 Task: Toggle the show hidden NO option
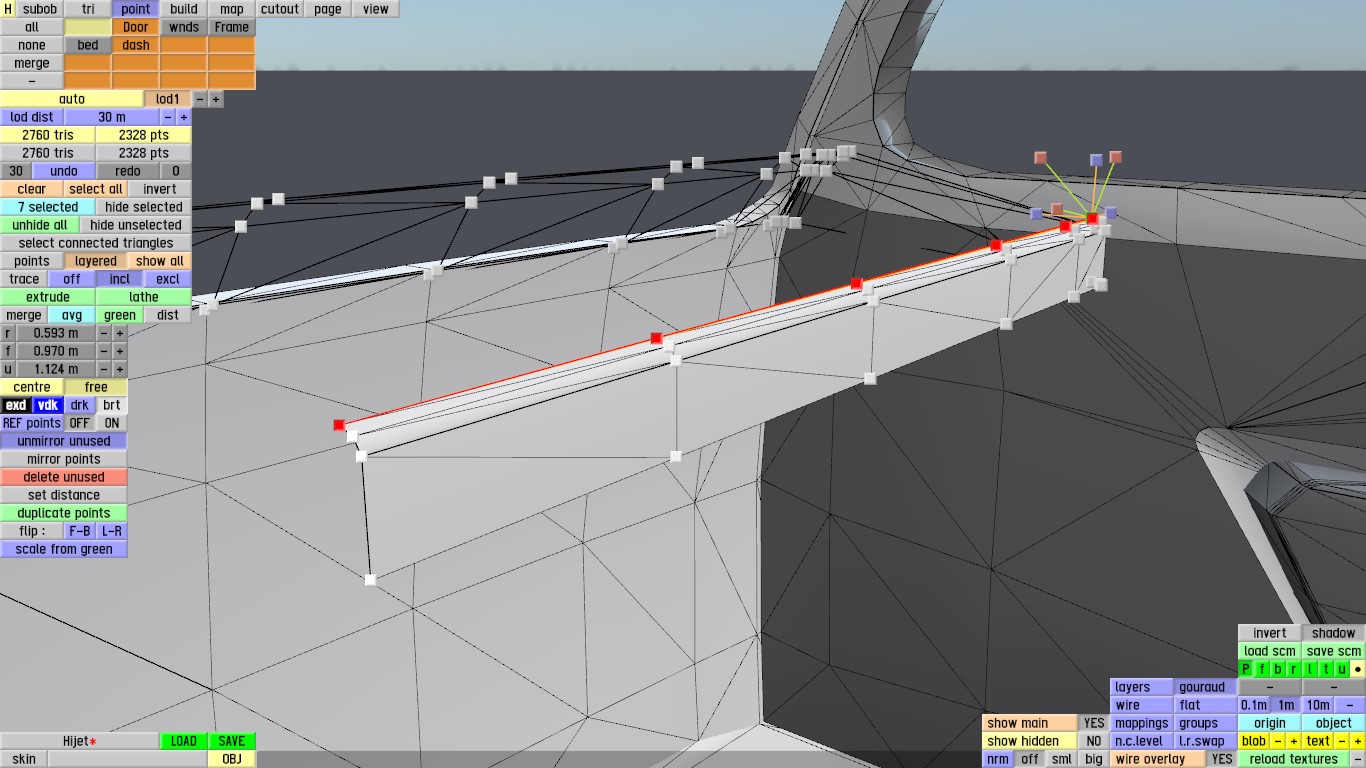(1094, 741)
